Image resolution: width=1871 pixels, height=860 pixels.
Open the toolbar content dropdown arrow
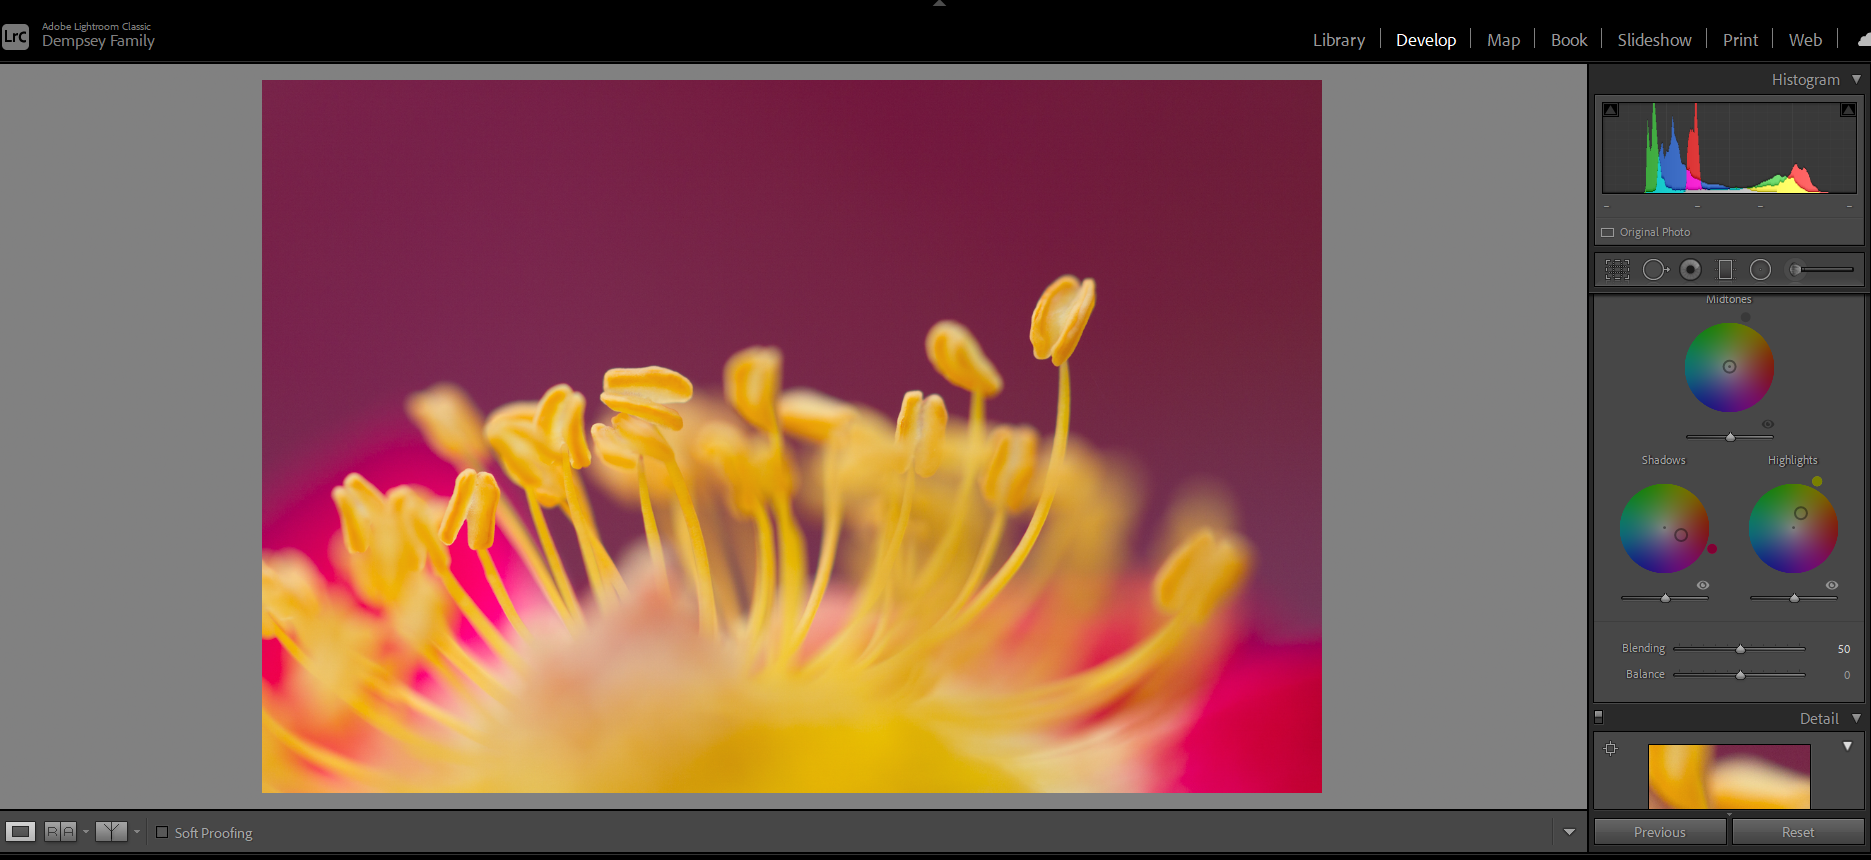coord(1569,832)
